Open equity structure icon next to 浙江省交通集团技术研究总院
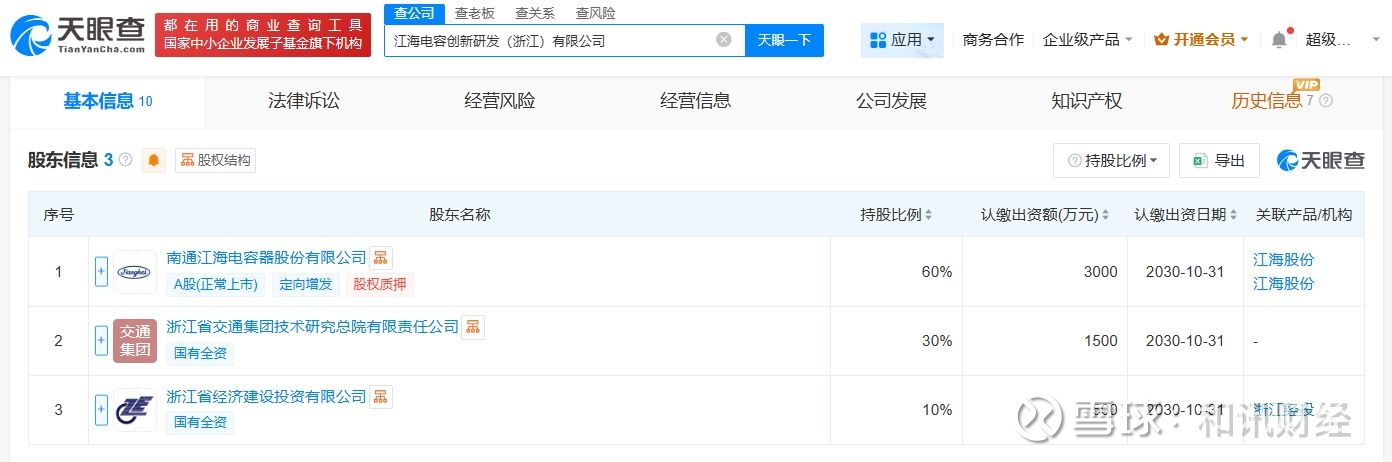Screen dimensions: 1392x462 click(473, 327)
